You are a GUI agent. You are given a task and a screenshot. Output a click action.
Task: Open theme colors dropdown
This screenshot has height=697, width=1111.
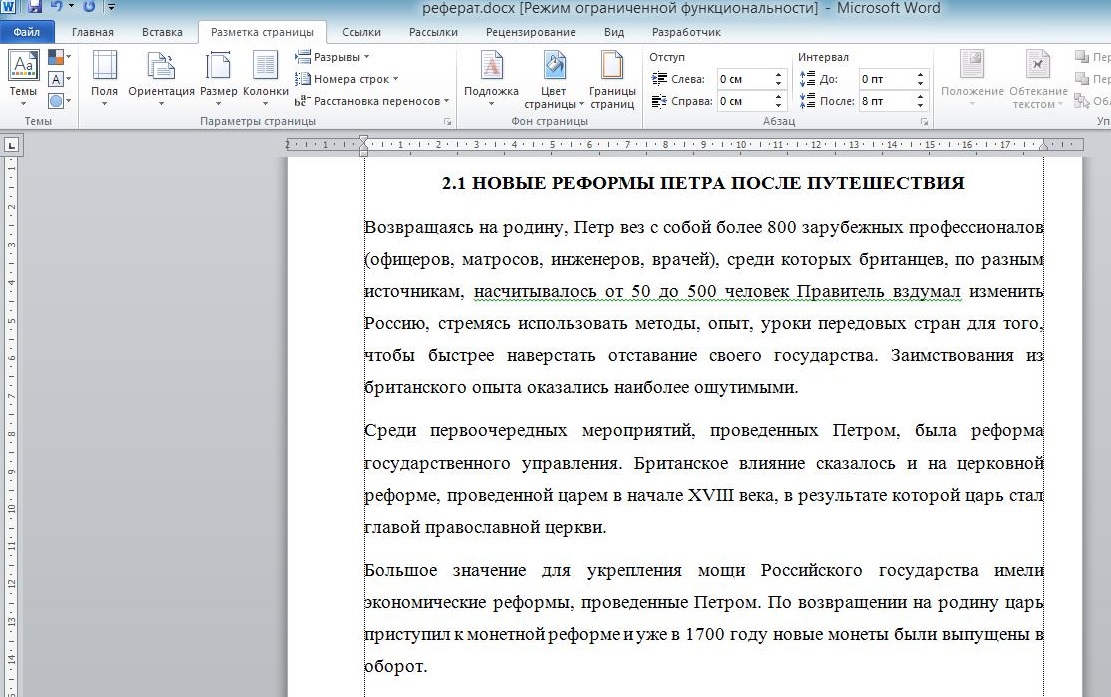60,57
